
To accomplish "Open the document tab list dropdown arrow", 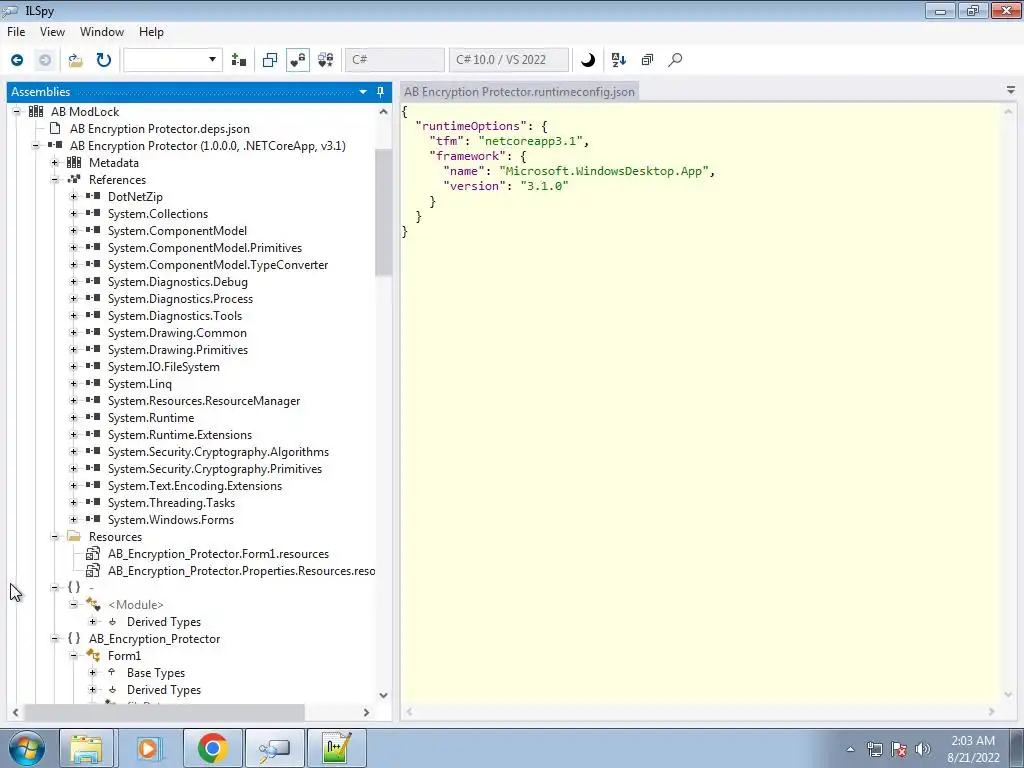I will [1011, 90].
